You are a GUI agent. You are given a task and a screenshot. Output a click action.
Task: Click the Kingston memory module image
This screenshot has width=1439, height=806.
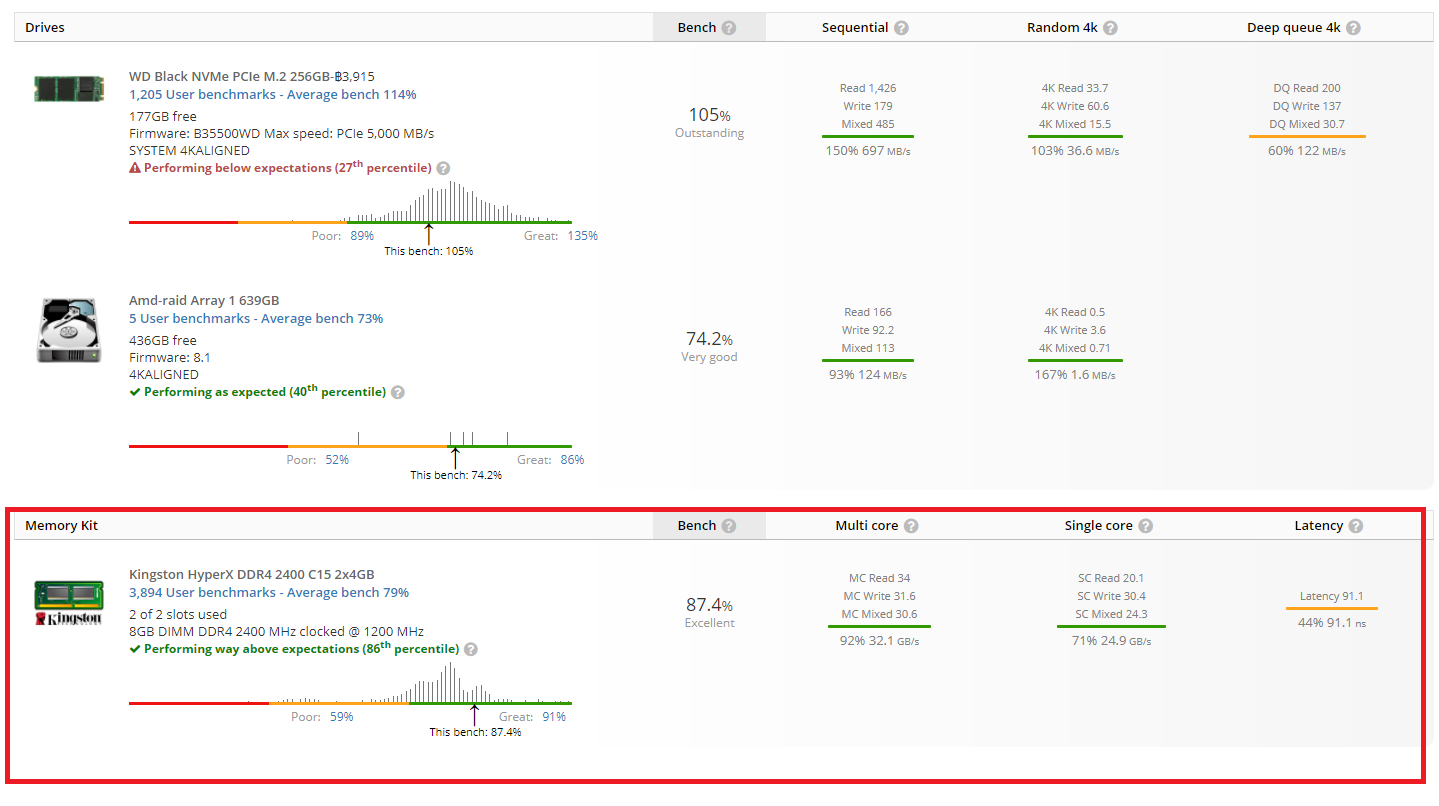[x=69, y=603]
